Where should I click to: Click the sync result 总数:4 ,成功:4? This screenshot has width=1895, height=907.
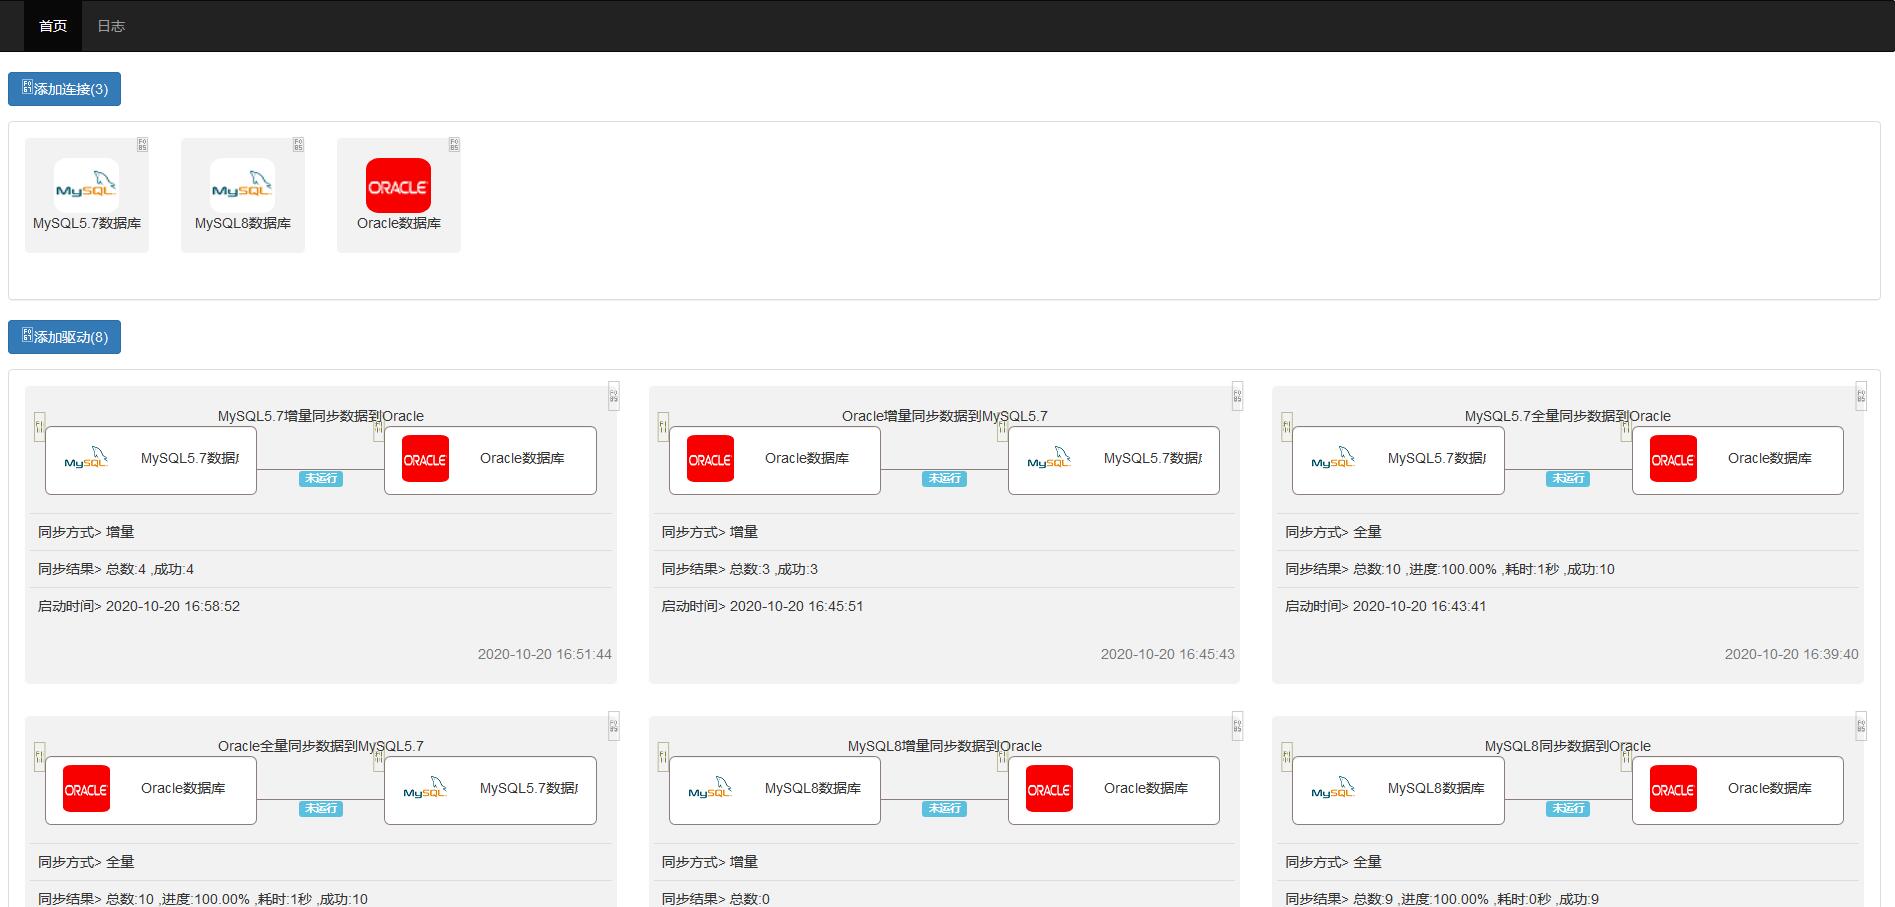150,569
